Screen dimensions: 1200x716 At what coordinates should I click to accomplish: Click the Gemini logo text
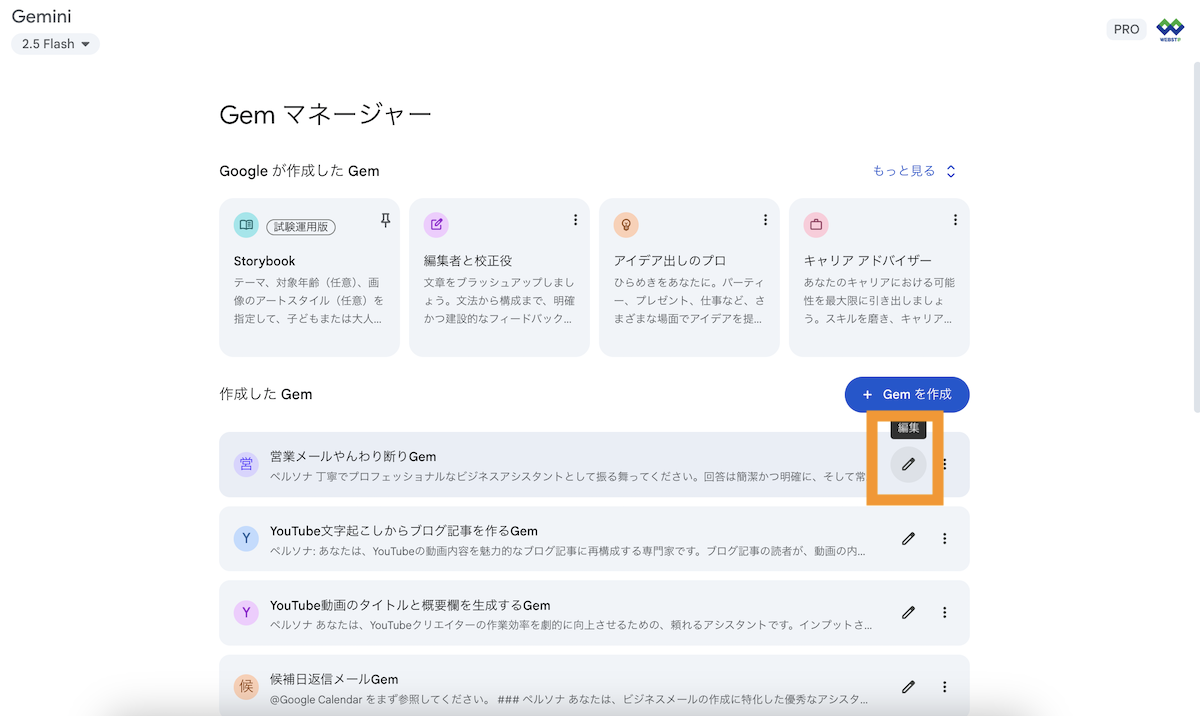pyautogui.click(x=41, y=17)
